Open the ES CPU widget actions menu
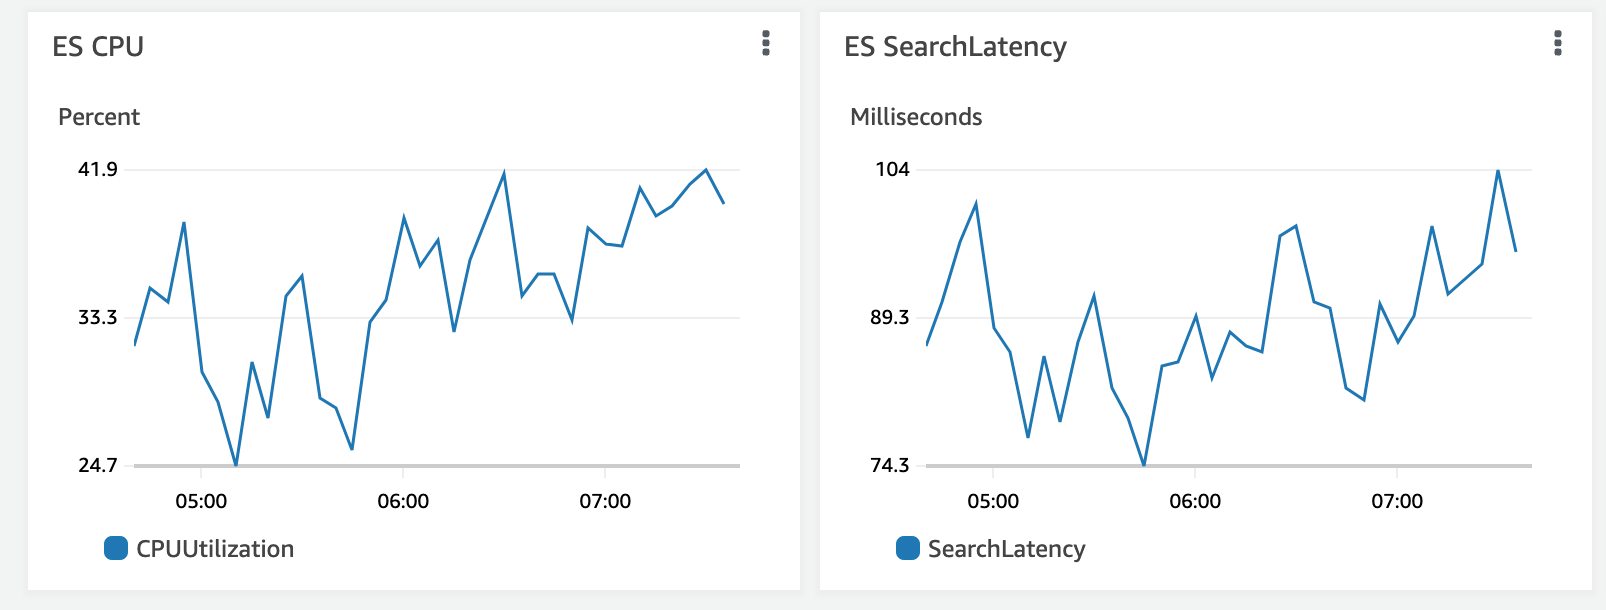 (x=766, y=43)
